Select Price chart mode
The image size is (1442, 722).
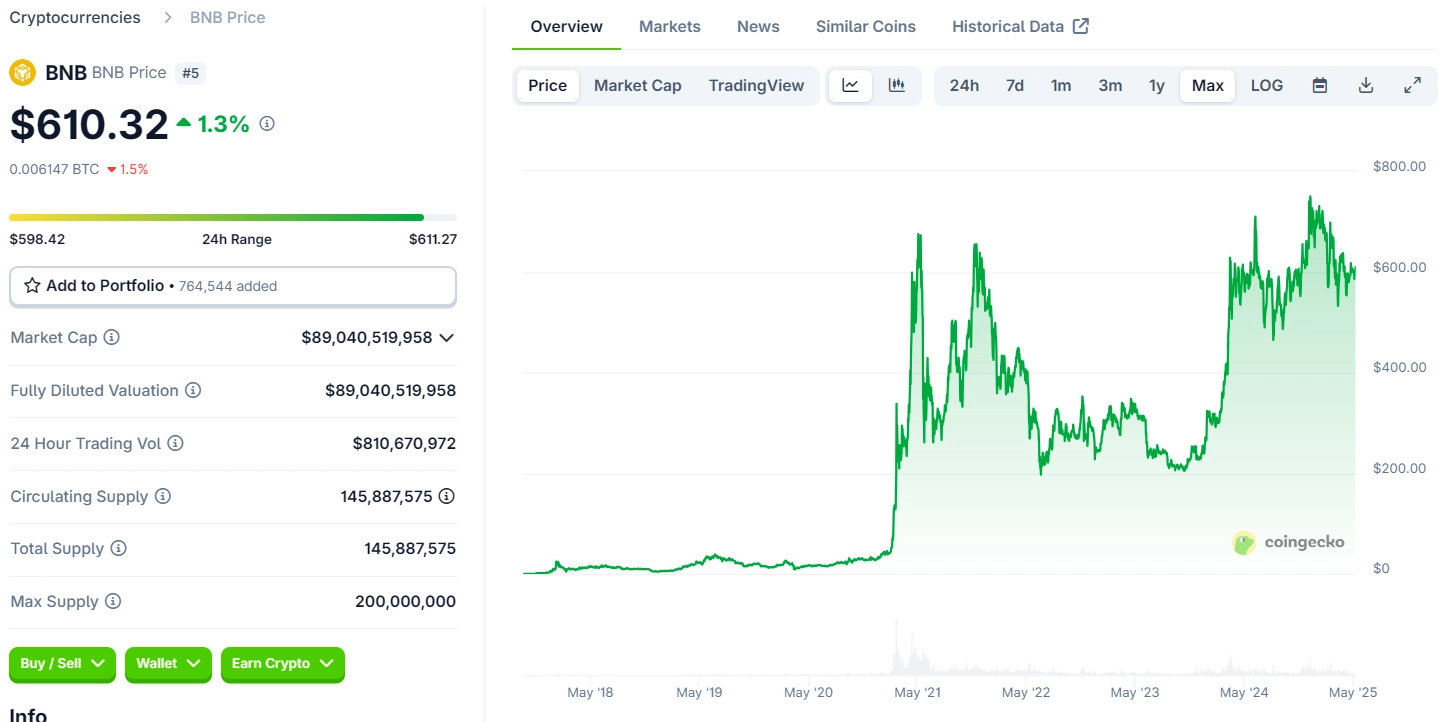click(x=548, y=86)
